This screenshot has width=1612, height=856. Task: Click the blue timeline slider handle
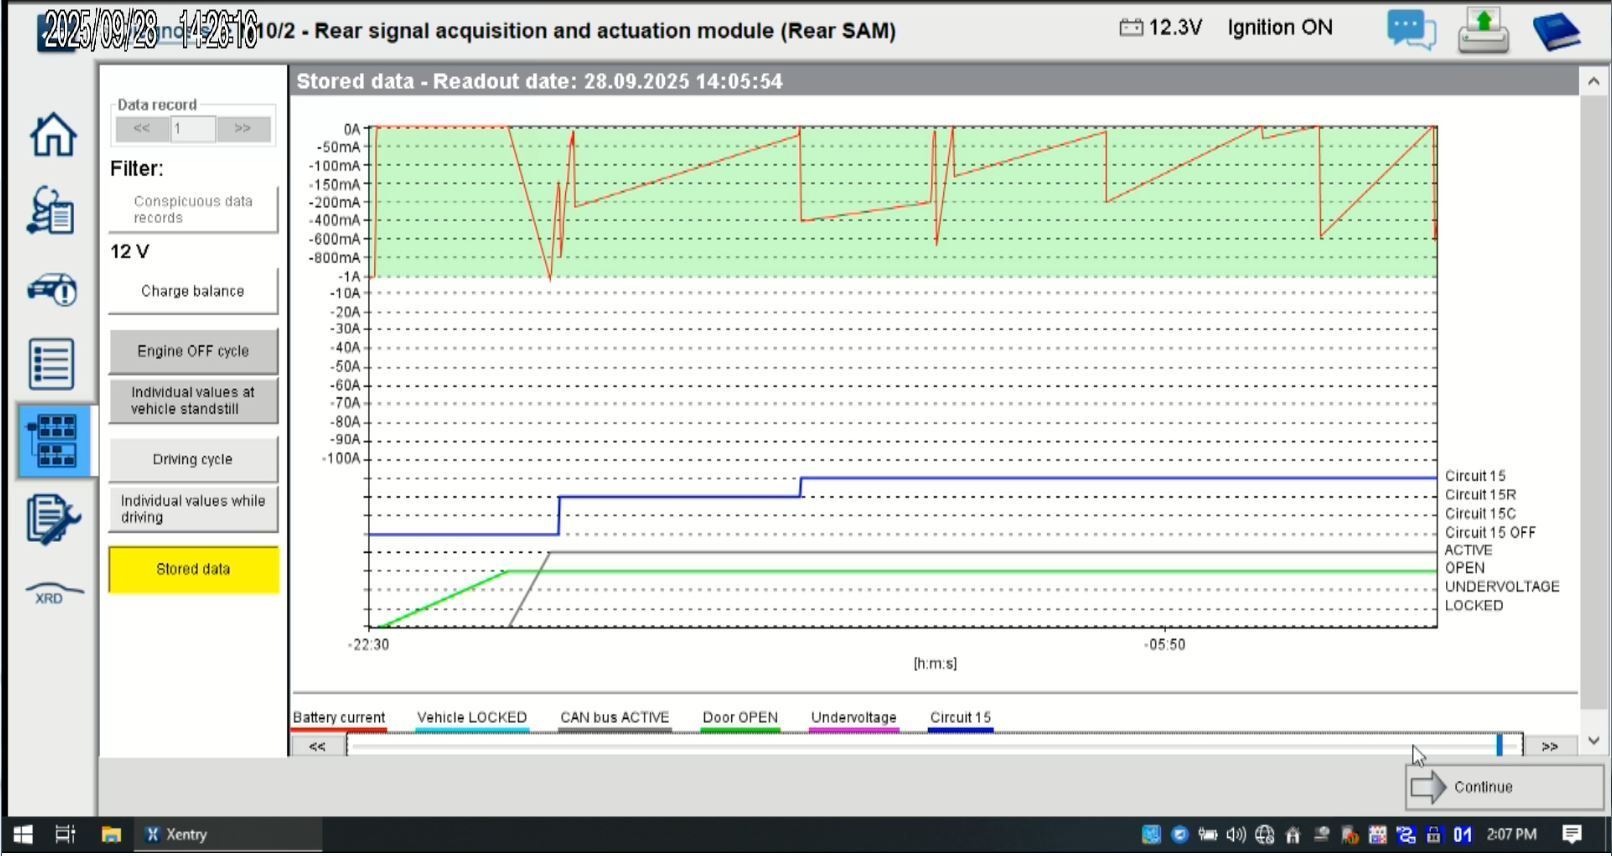(x=1499, y=745)
